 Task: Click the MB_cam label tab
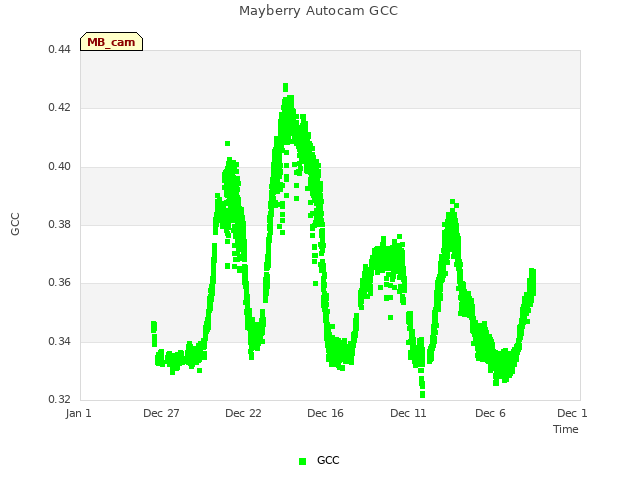(x=111, y=42)
